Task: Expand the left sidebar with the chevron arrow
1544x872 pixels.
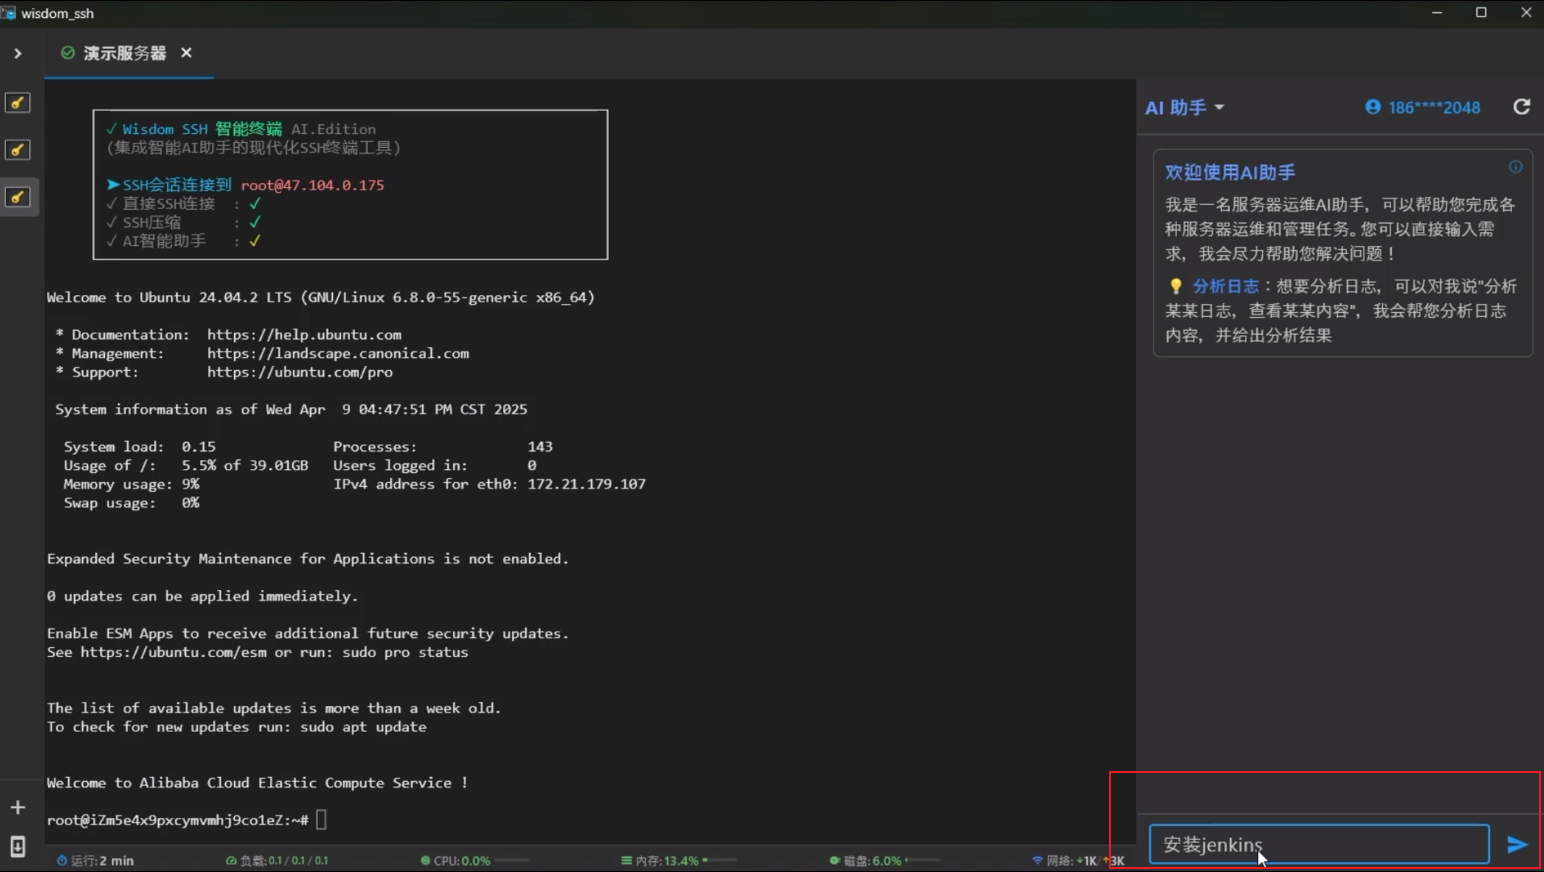Action: (x=18, y=53)
